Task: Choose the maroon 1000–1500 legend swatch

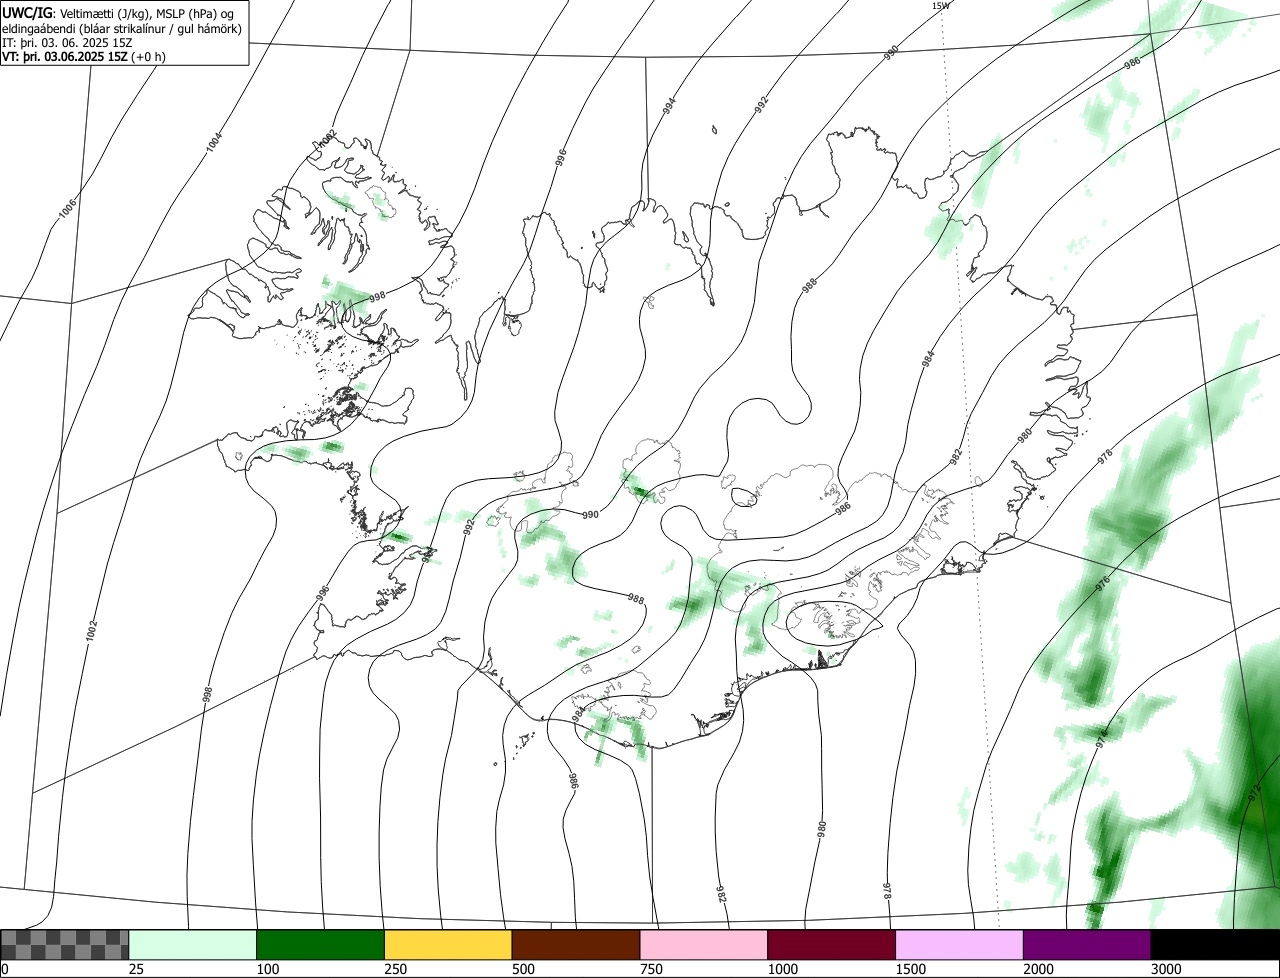Action: tap(832, 945)
